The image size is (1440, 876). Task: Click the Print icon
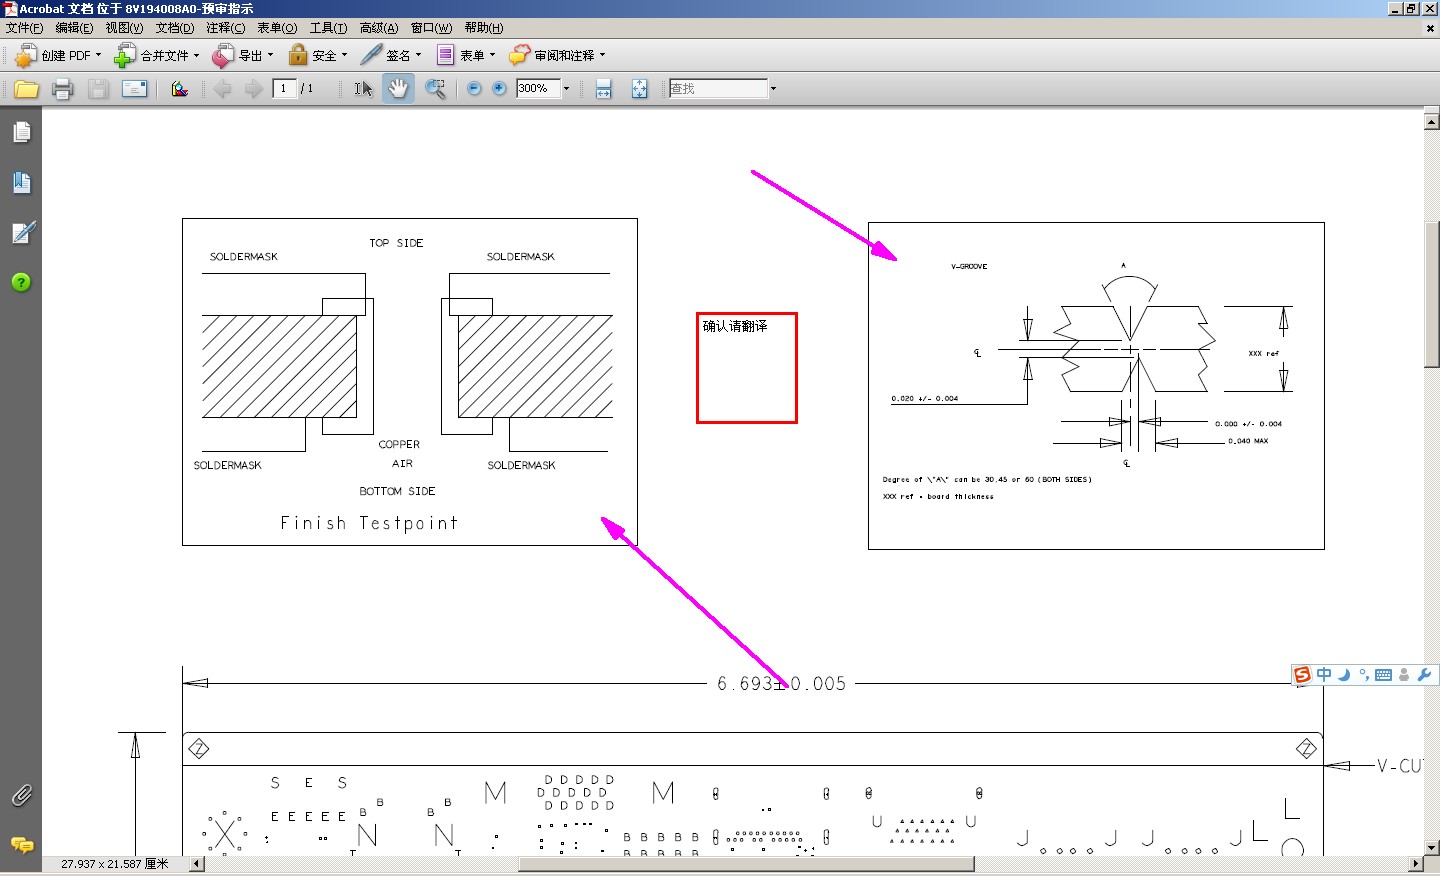(x=62, y=89)
